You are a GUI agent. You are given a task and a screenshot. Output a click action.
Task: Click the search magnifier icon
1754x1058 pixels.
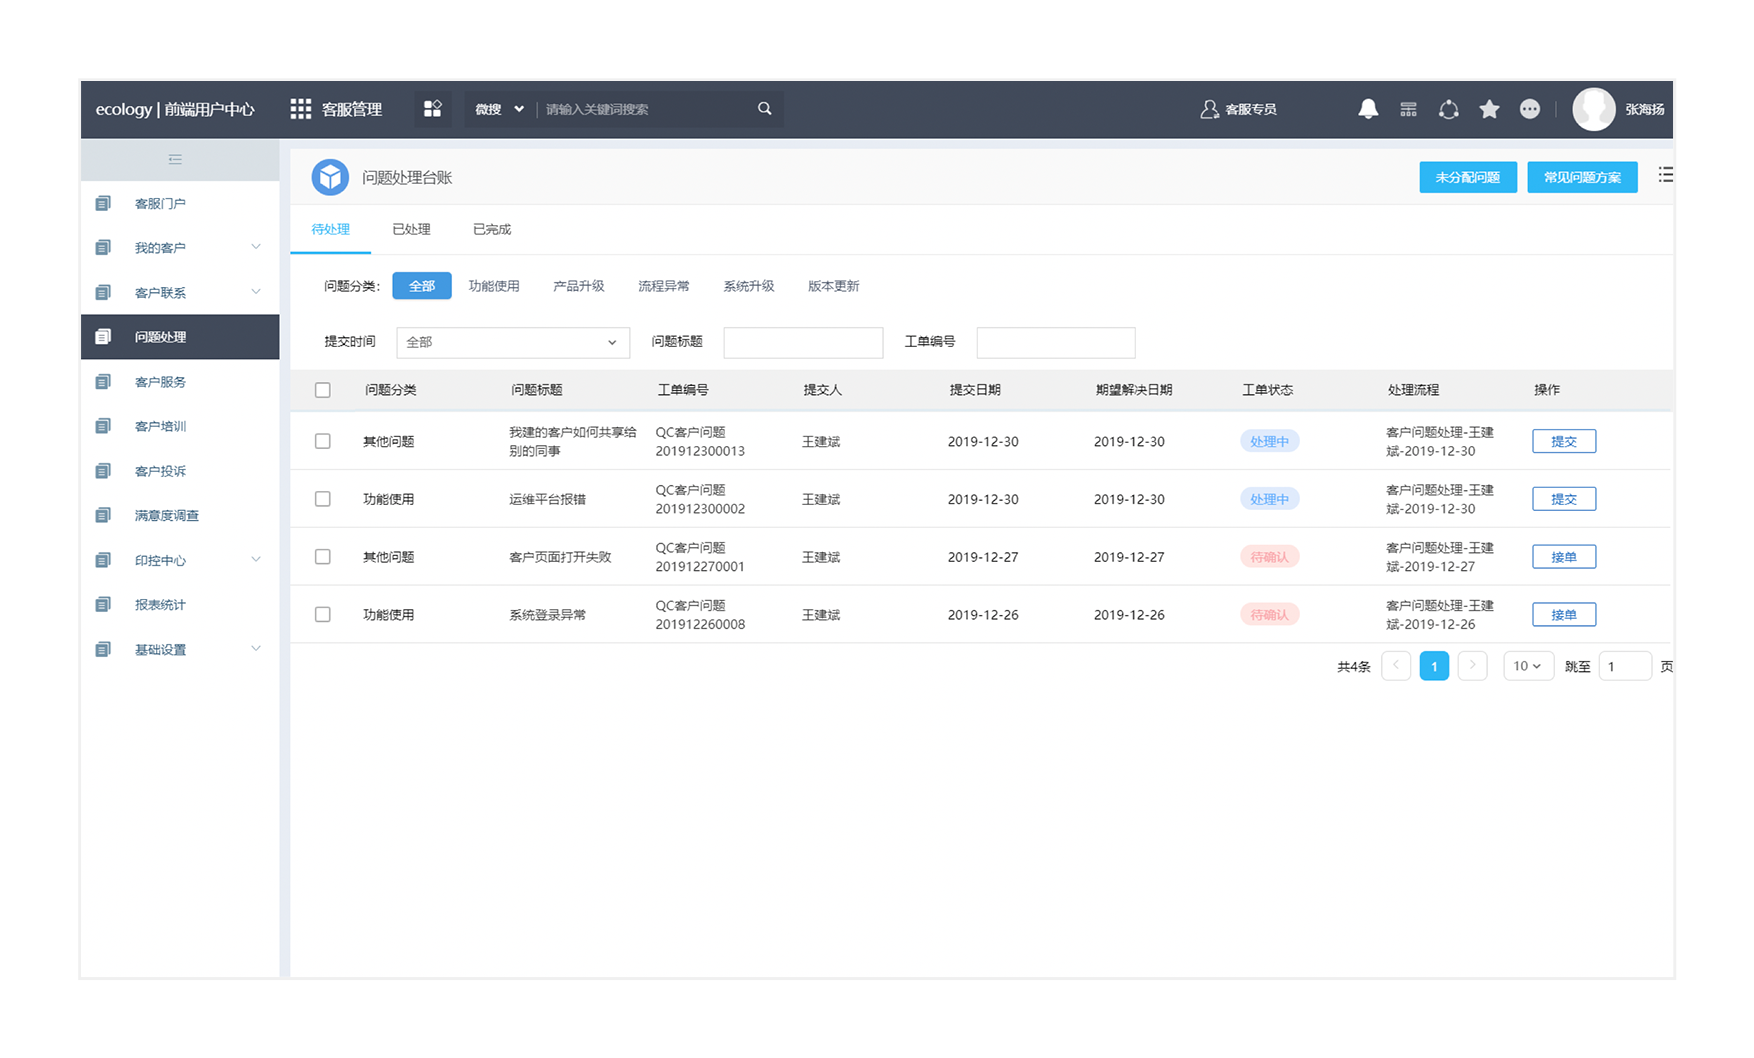point(764,109)
